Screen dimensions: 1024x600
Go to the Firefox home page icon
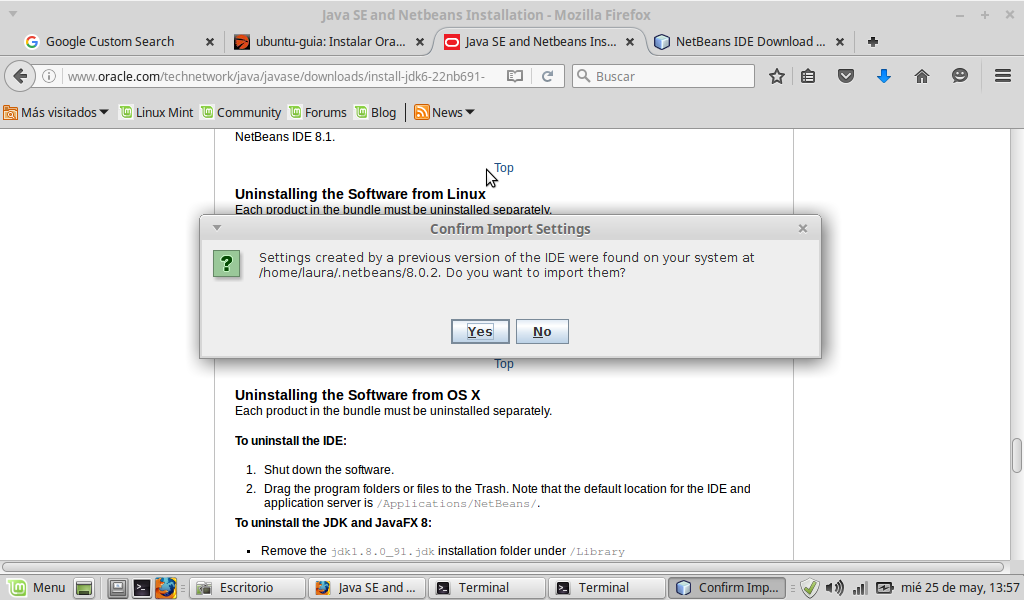(x=922, y=76)
